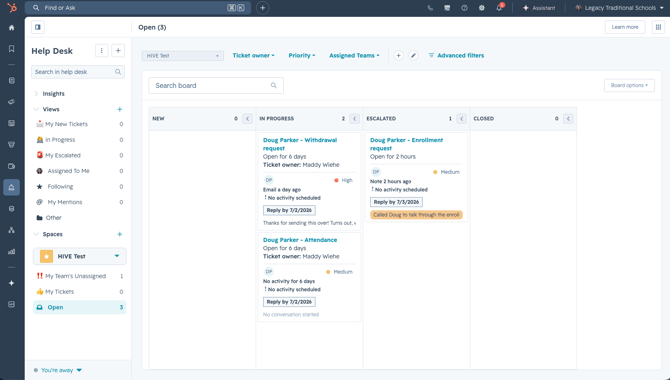Toggle the sidebar collapse panel icon
The image size is (670, 380).
click(38, 27)
